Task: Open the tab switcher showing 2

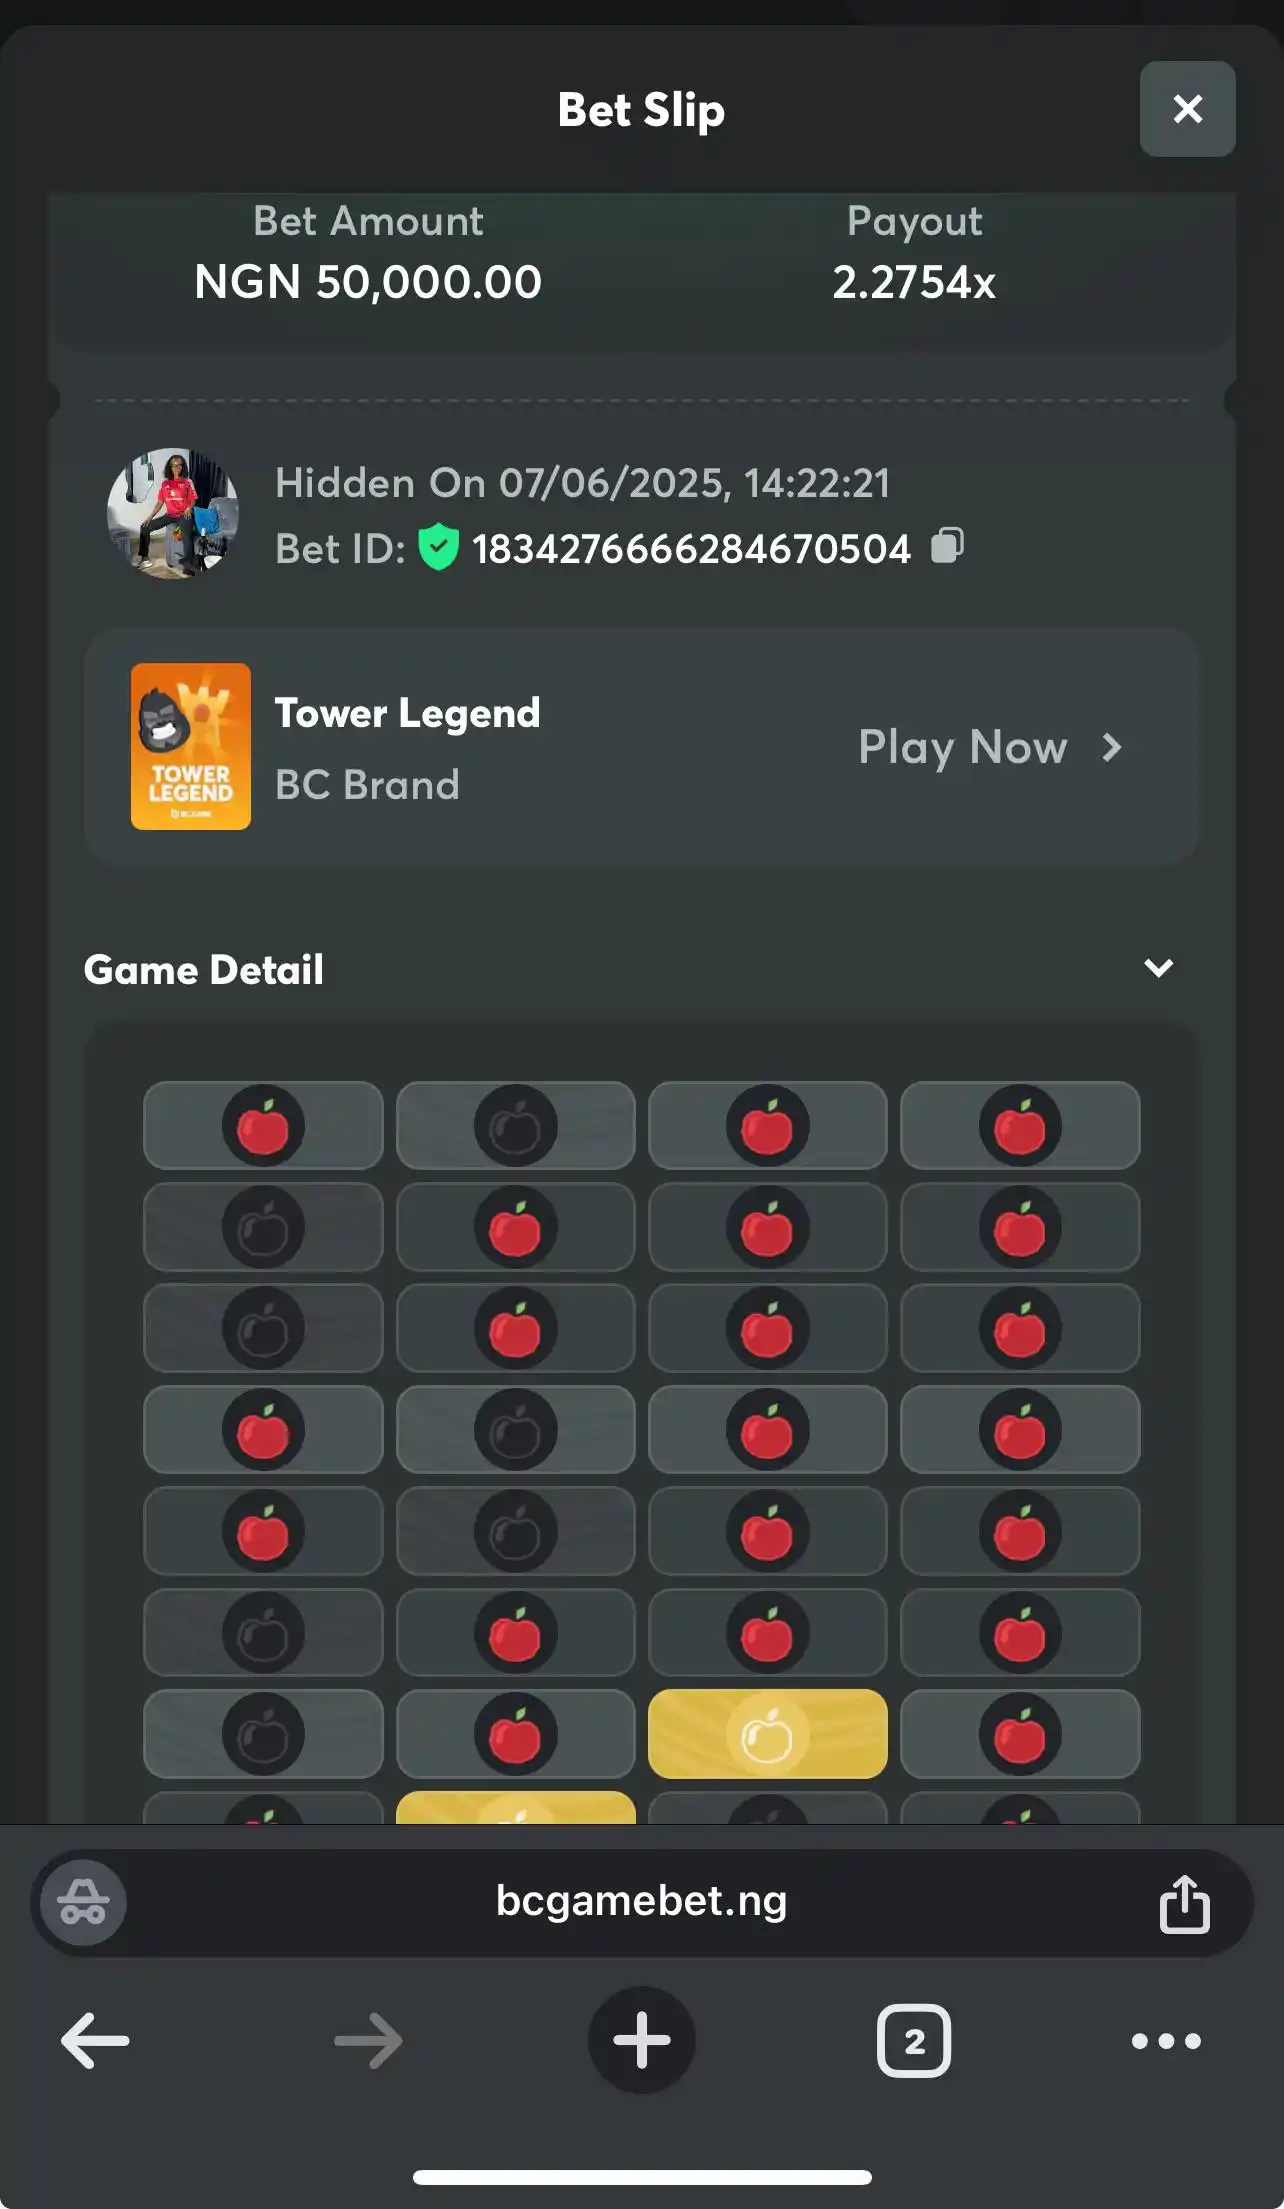Action: coord(914,2040)
